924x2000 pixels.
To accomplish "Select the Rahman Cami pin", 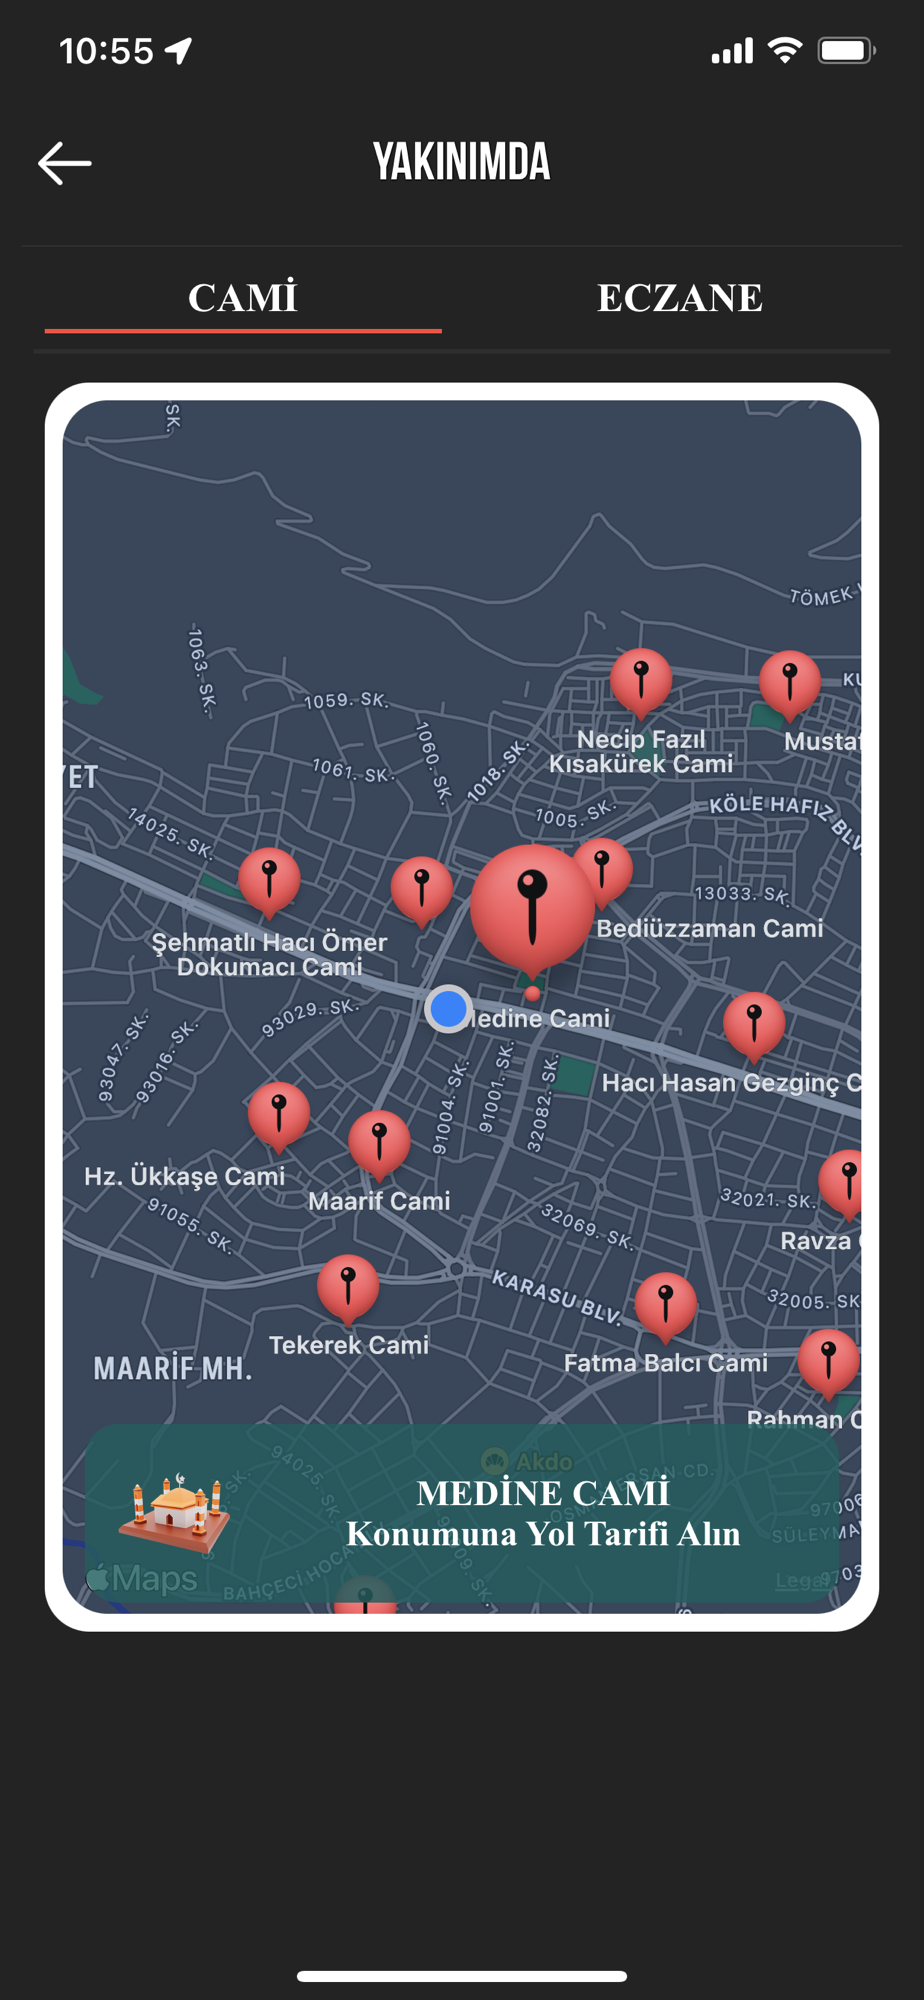I will 829,1364.
